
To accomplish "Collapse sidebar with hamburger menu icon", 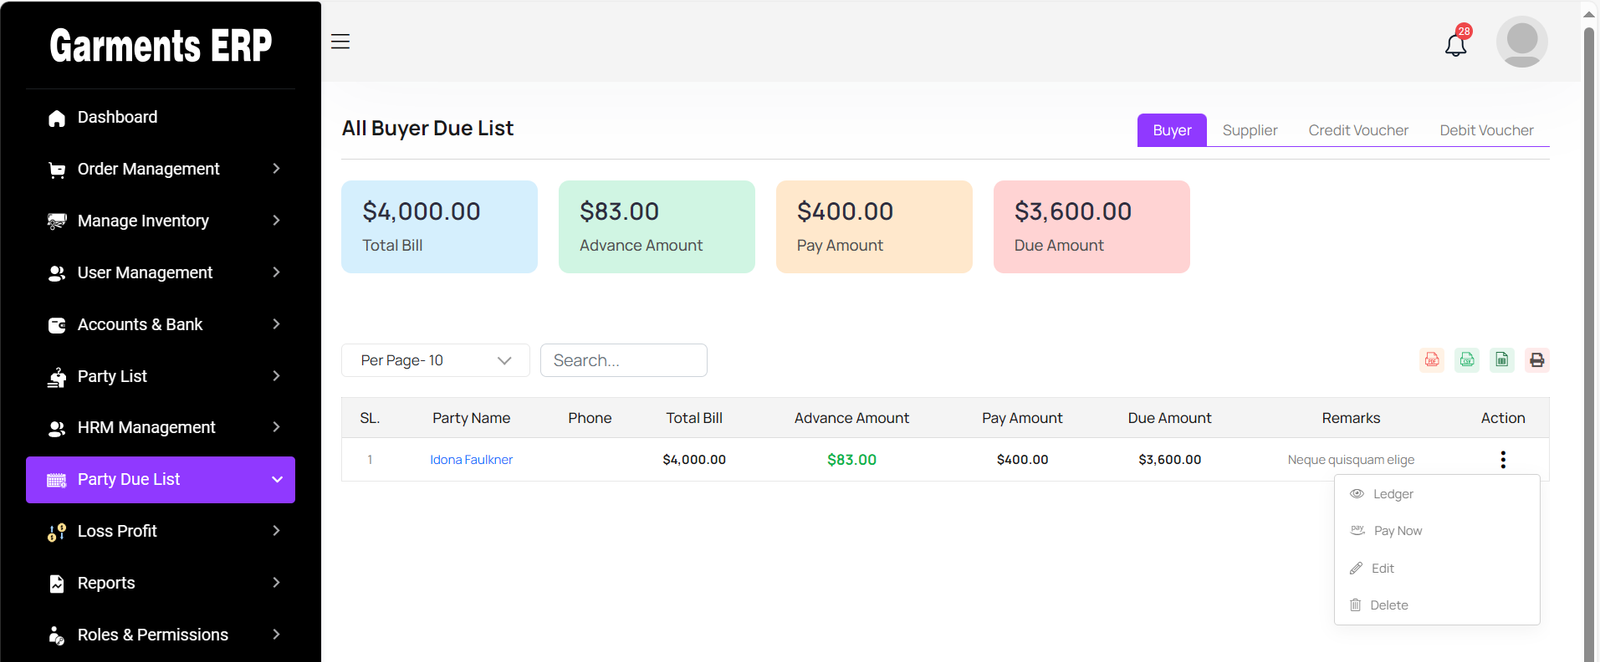I will pyautogui.click(x=340, y=42).
